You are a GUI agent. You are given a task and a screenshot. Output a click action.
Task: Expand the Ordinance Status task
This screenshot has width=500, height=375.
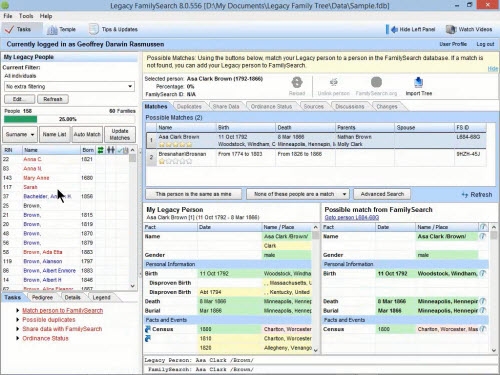tap(17, 338)
